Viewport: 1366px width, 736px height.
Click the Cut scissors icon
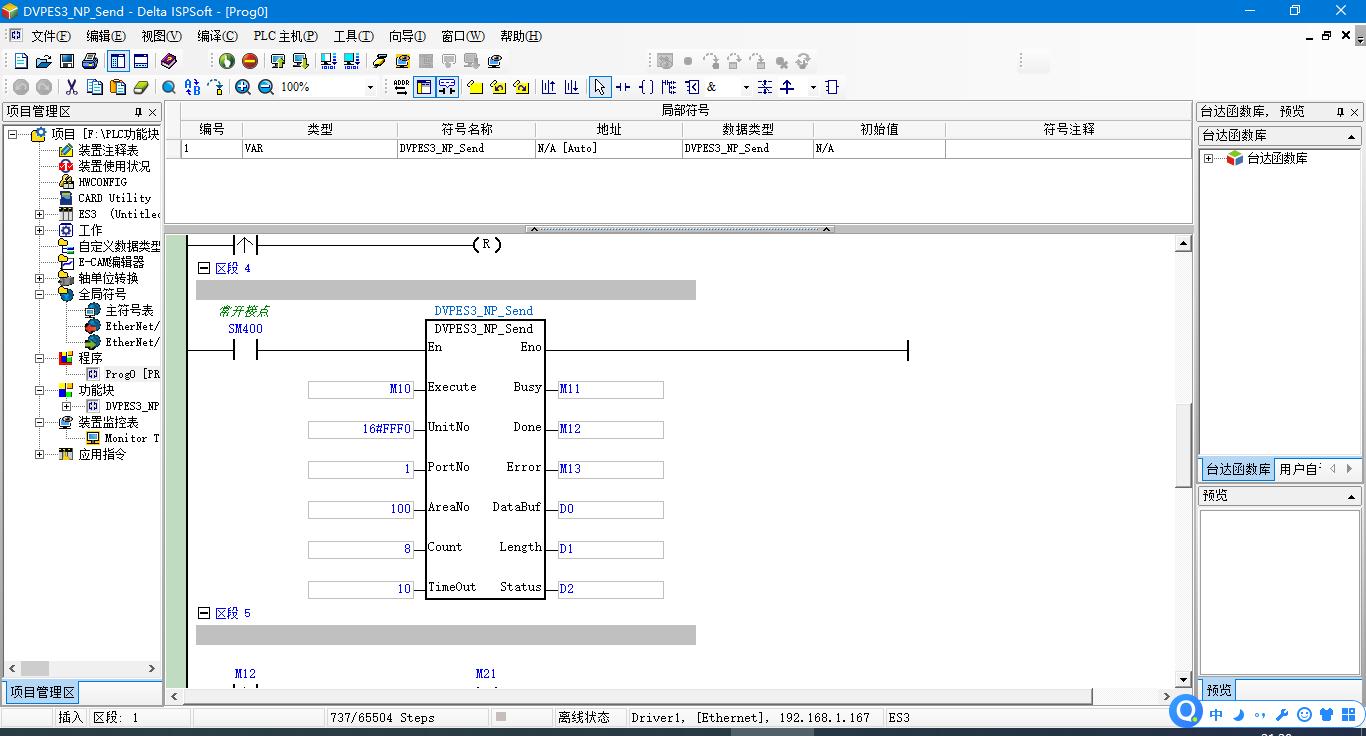tap(71, 87)
